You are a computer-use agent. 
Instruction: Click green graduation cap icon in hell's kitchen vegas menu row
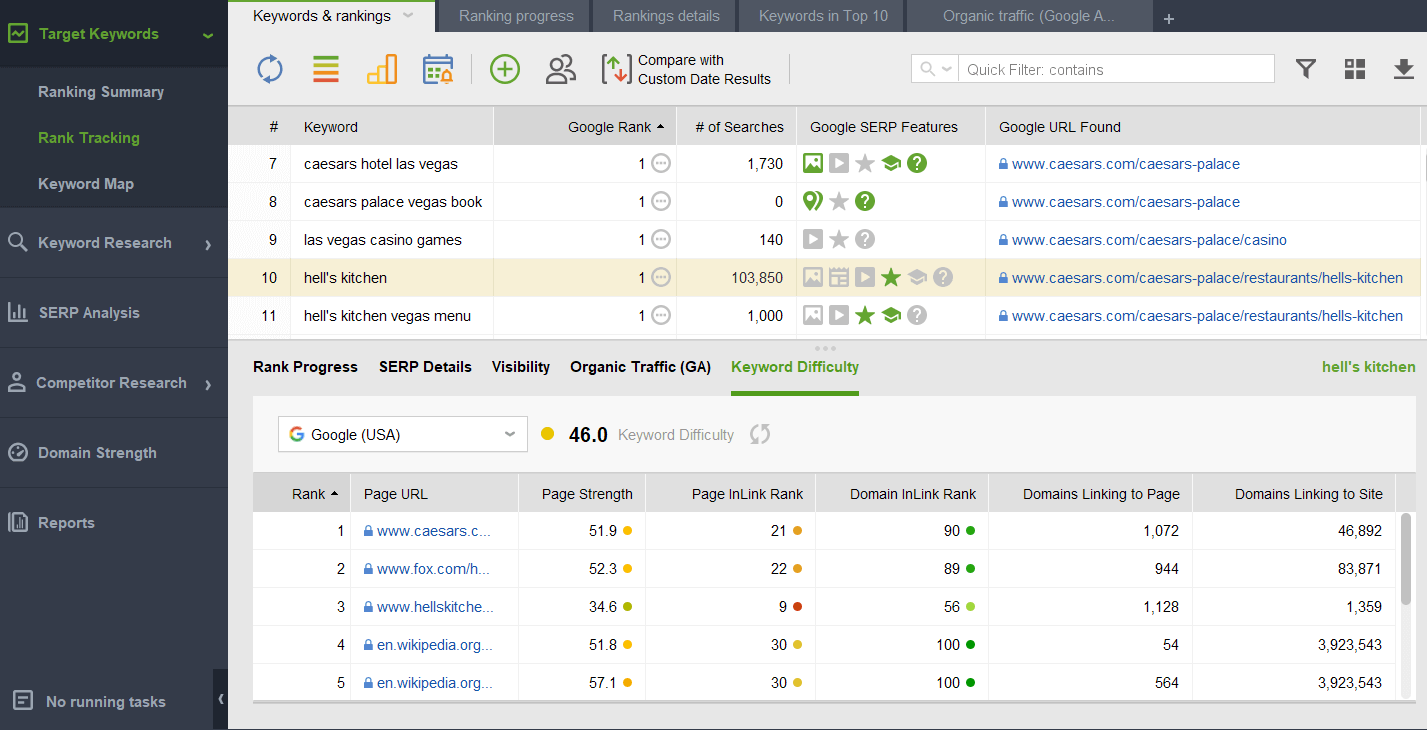pyautogui.click(x=891, y=316)
